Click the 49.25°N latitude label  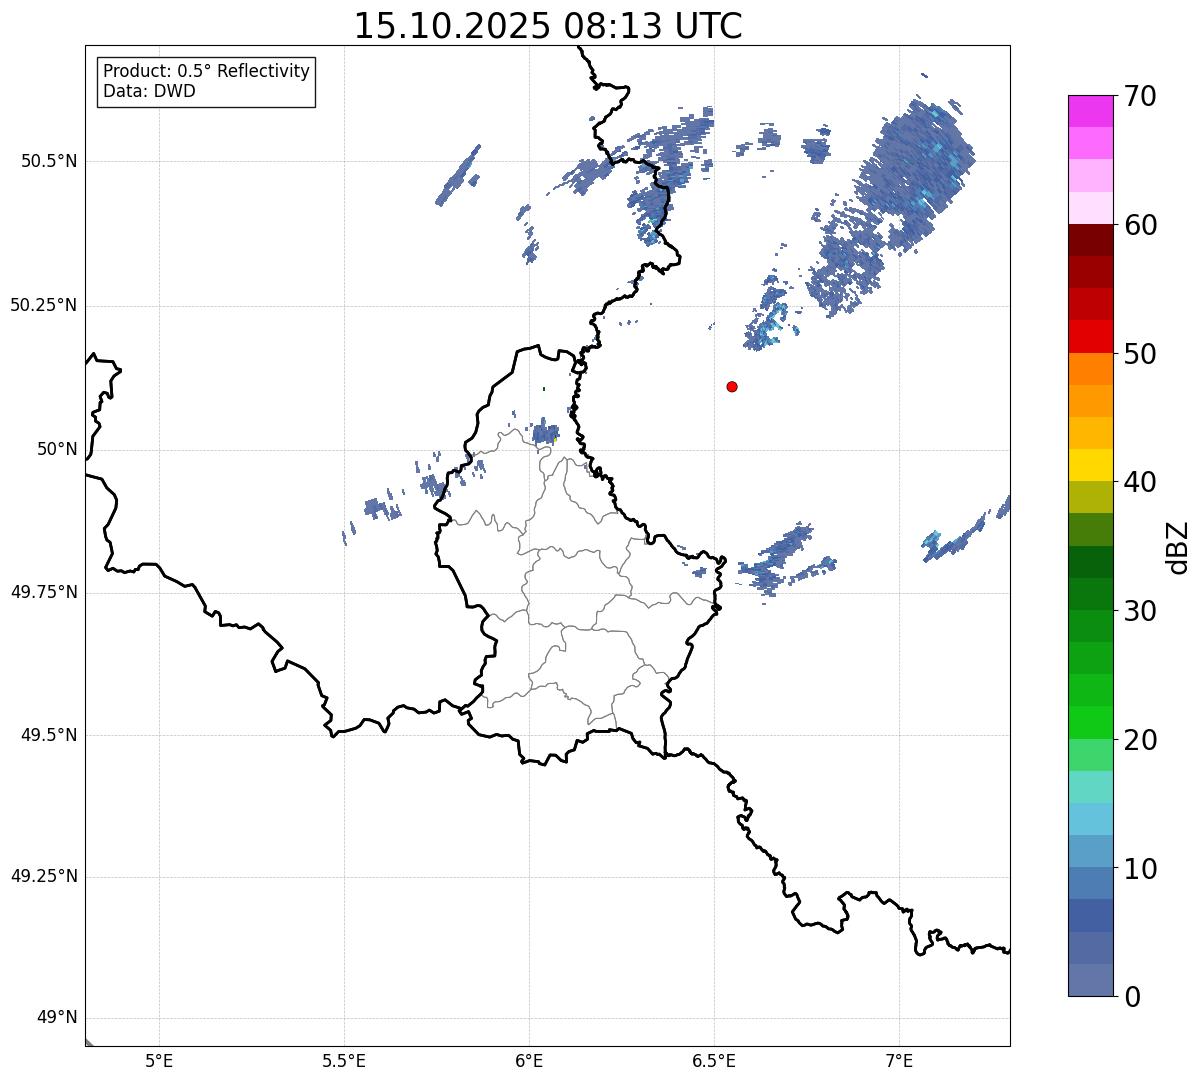pos(44,877)
